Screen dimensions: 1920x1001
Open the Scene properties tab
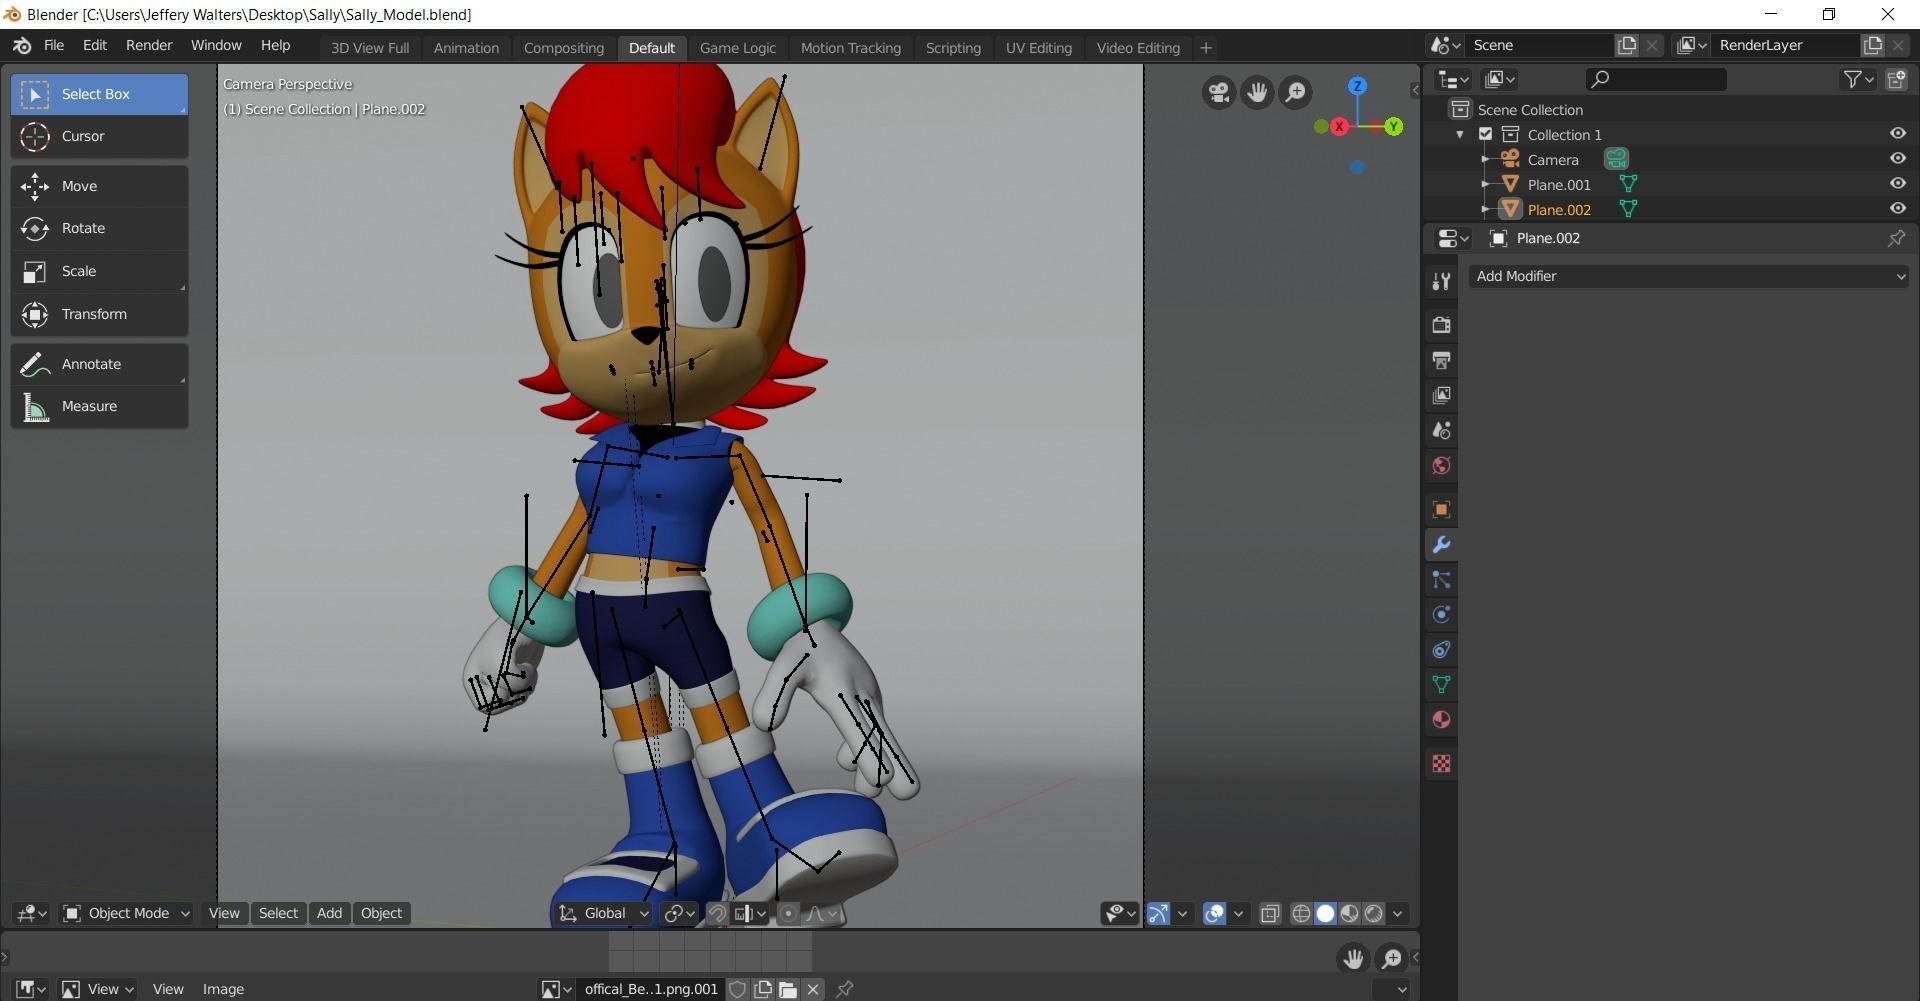[1441, 430]
